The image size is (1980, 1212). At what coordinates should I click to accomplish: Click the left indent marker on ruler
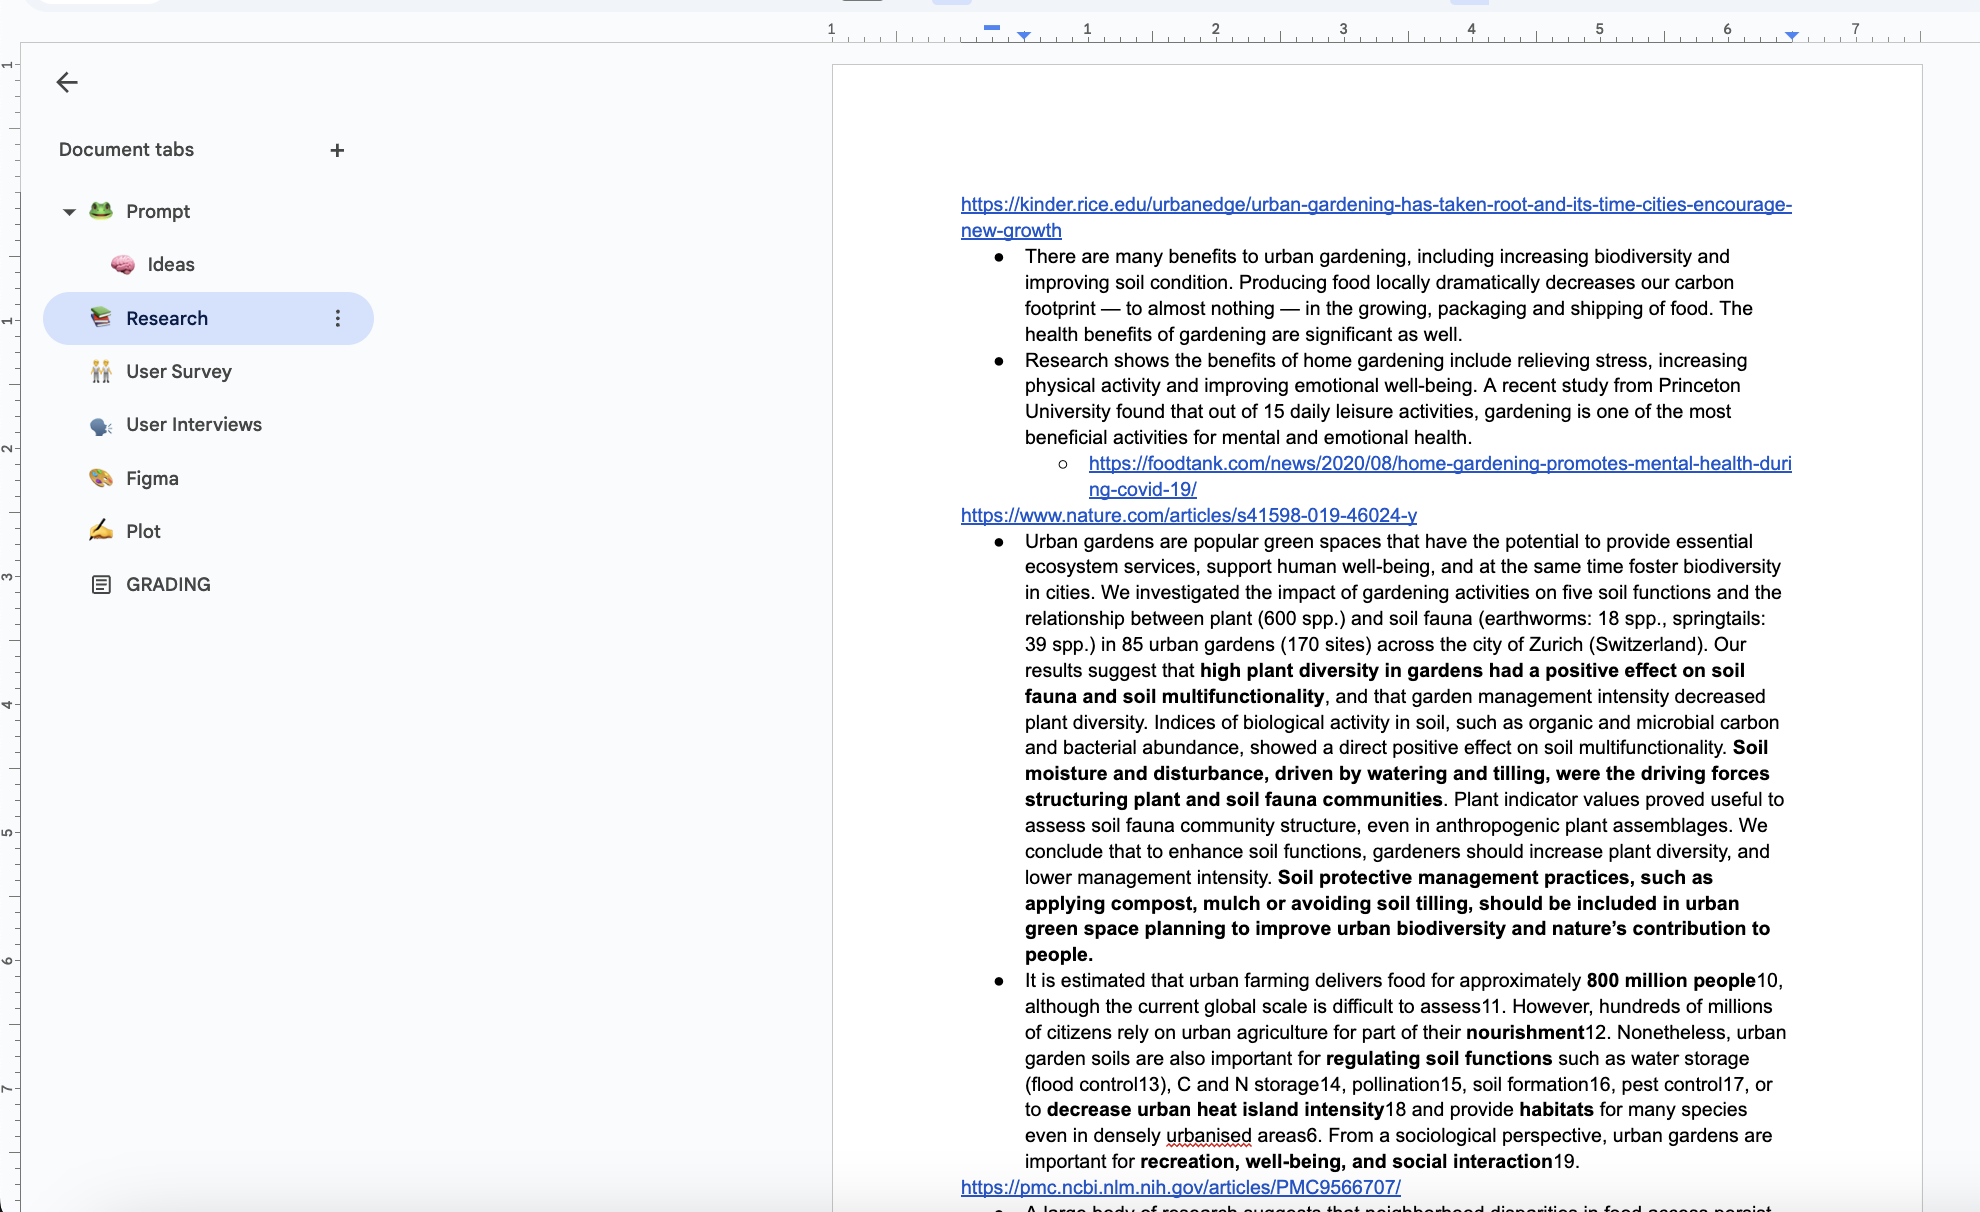tap(1024, 36)
